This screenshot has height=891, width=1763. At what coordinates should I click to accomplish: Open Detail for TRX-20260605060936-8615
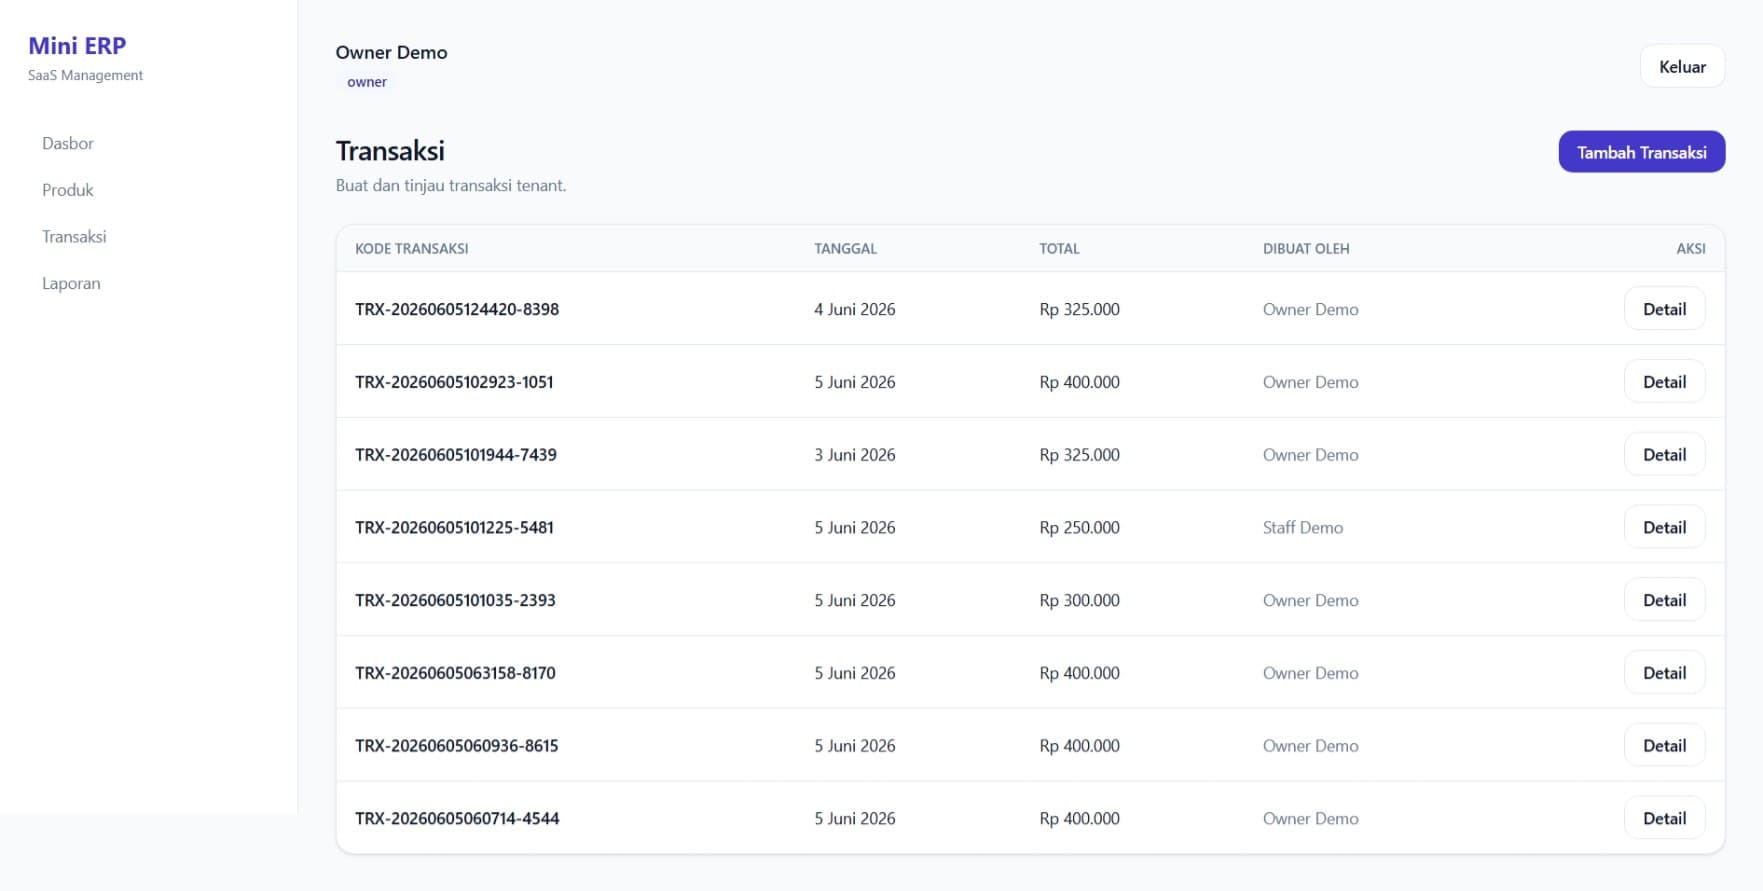tap(1664, 746)
